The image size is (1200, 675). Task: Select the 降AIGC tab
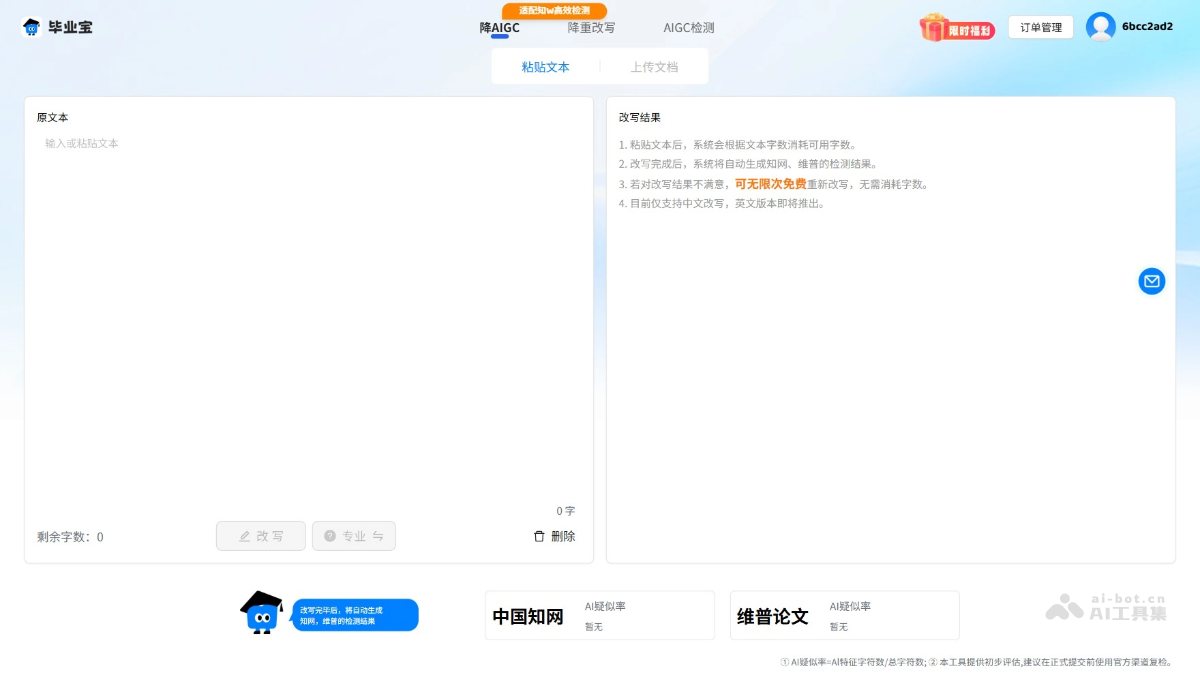coord(499,28)
